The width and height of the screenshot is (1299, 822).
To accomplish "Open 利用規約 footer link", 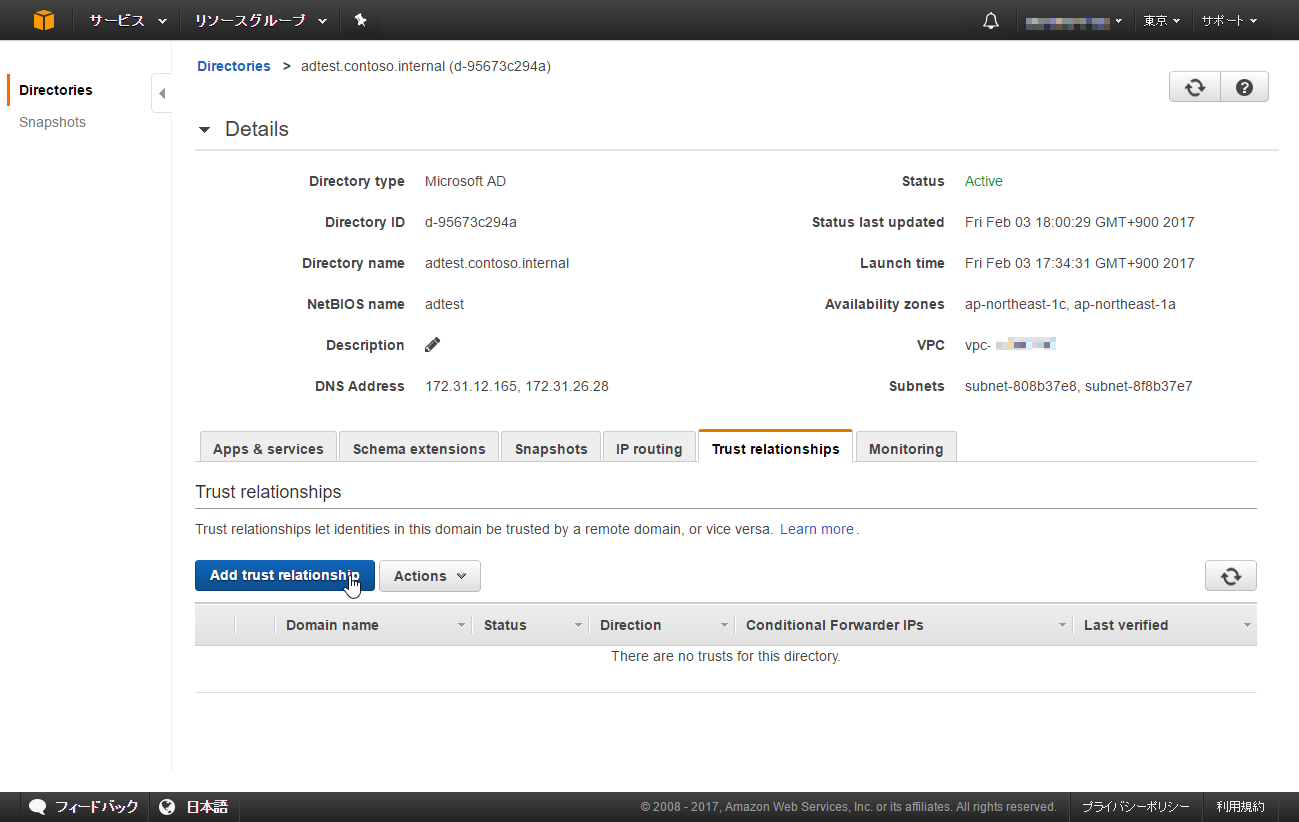I will coord(1240,807).
